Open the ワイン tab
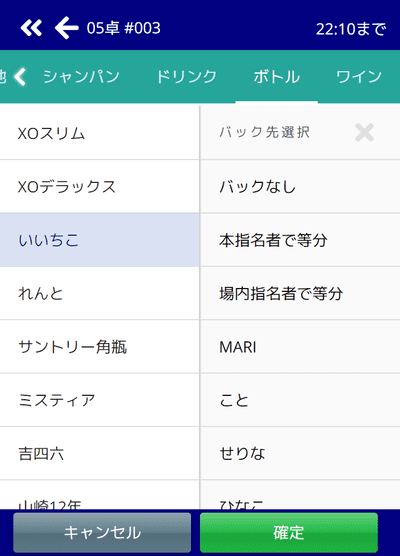The image size is (400, 556). pyautogui.click(x=359, y=77)
